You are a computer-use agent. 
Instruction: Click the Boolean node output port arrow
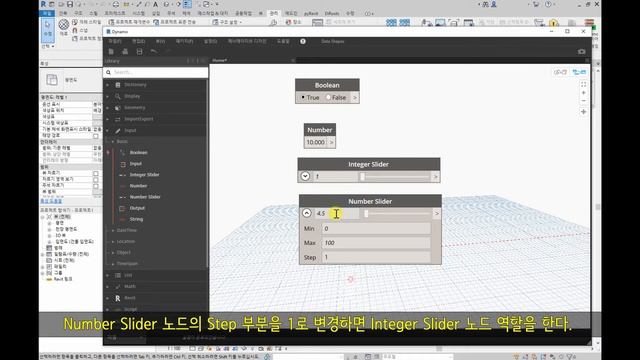pyautogui.click(x=355, y=98)
